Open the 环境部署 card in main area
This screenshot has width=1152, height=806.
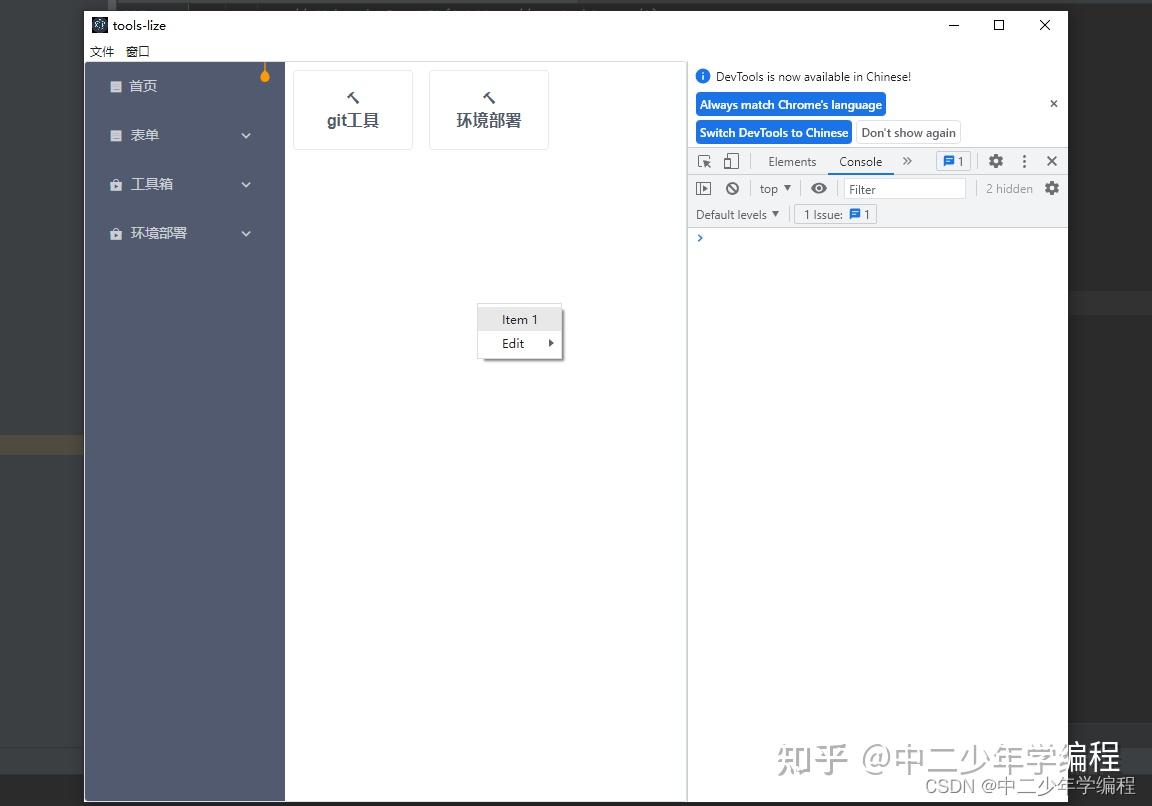click(x=489, y=110)
